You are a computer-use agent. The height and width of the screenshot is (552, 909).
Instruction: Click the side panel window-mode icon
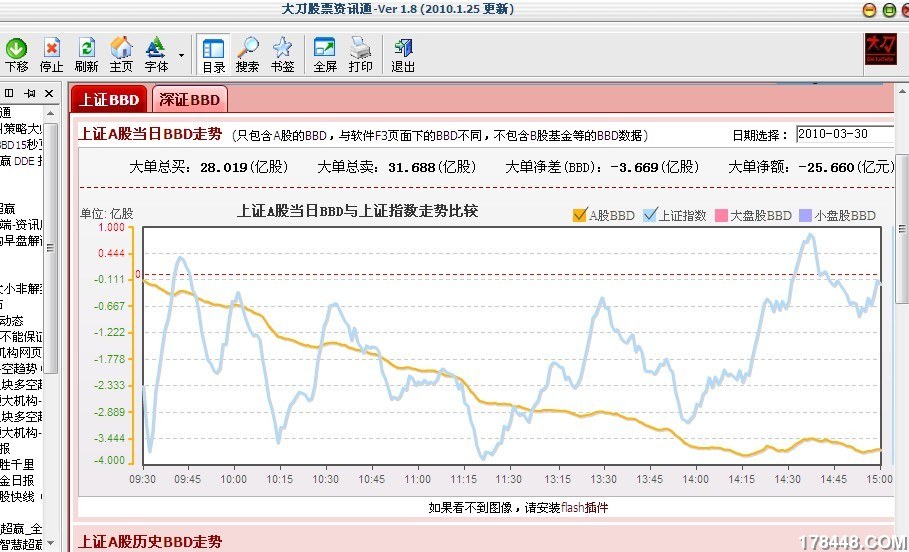(9, 93)
